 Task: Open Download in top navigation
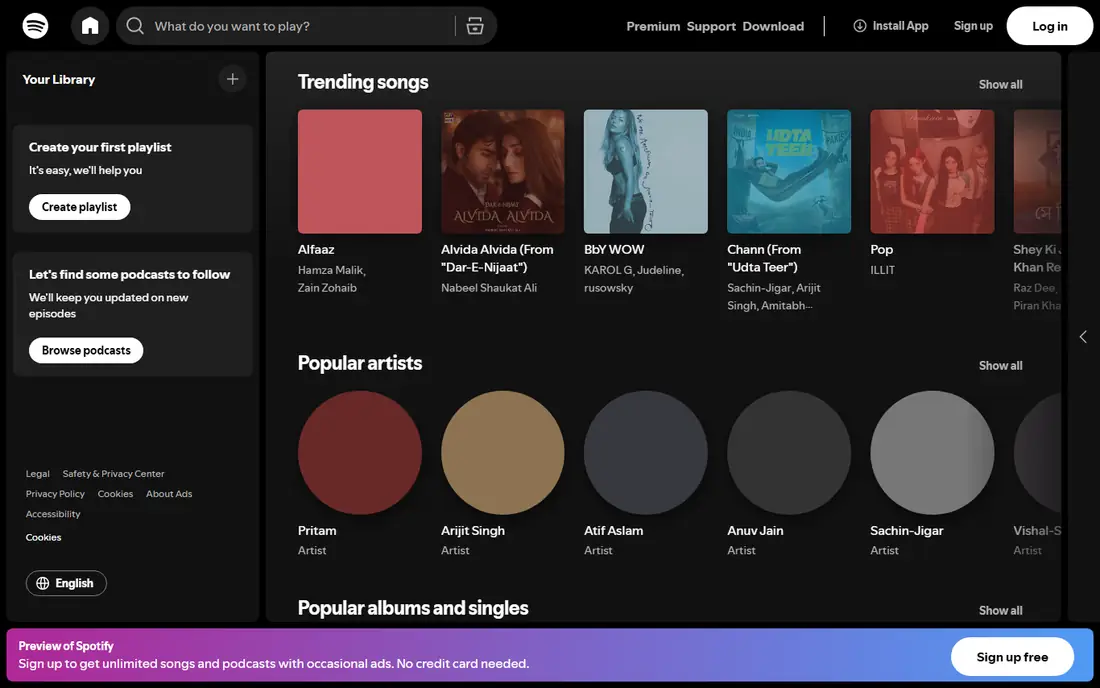click(x=773, y=26)
